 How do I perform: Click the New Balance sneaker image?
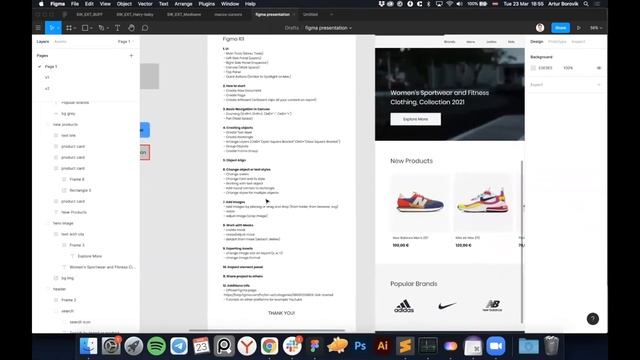click(x=420, y=202)
